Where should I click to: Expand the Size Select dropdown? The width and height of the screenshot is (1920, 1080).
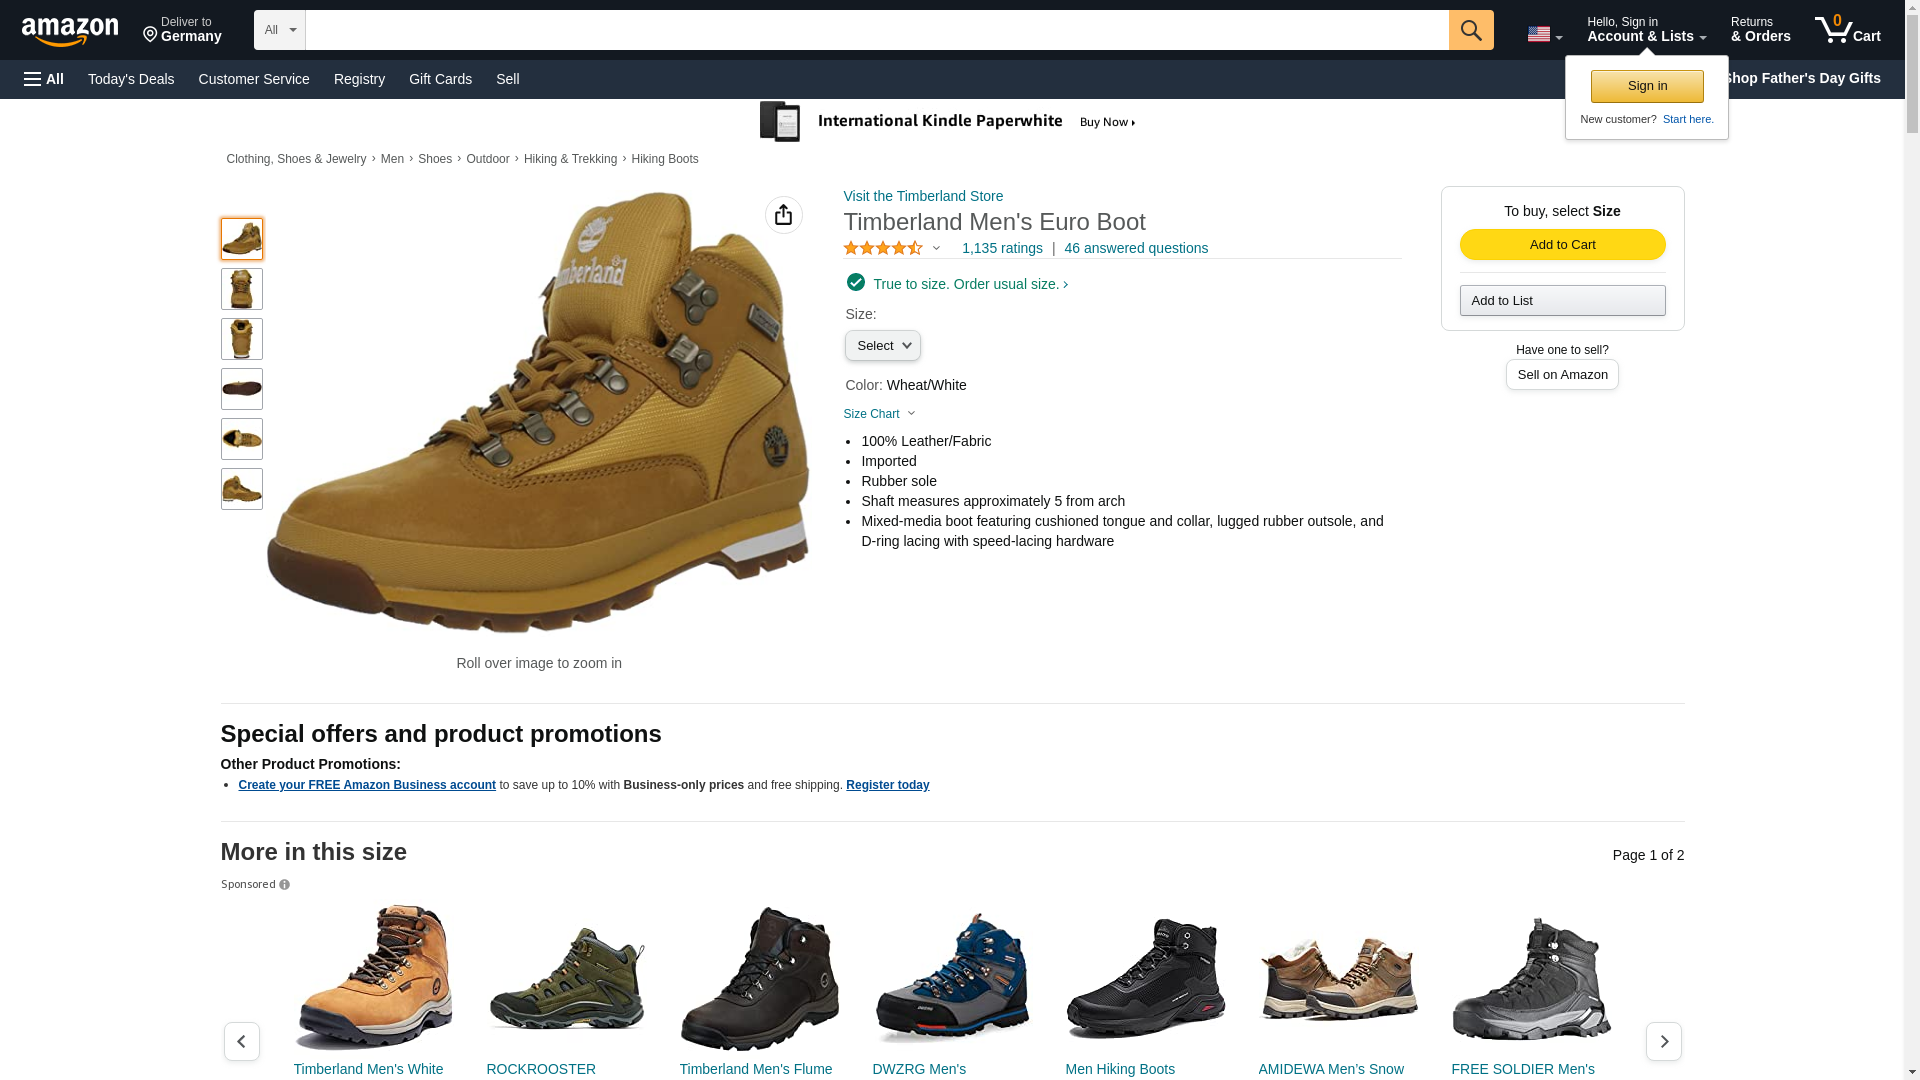[883, 346]
